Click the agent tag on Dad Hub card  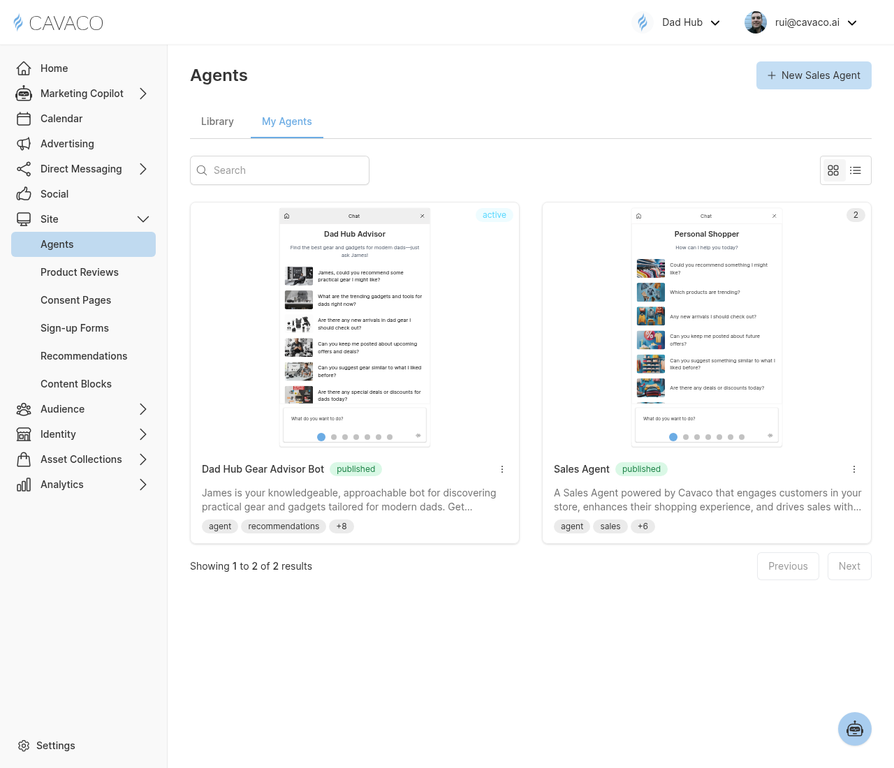[220, 526]
